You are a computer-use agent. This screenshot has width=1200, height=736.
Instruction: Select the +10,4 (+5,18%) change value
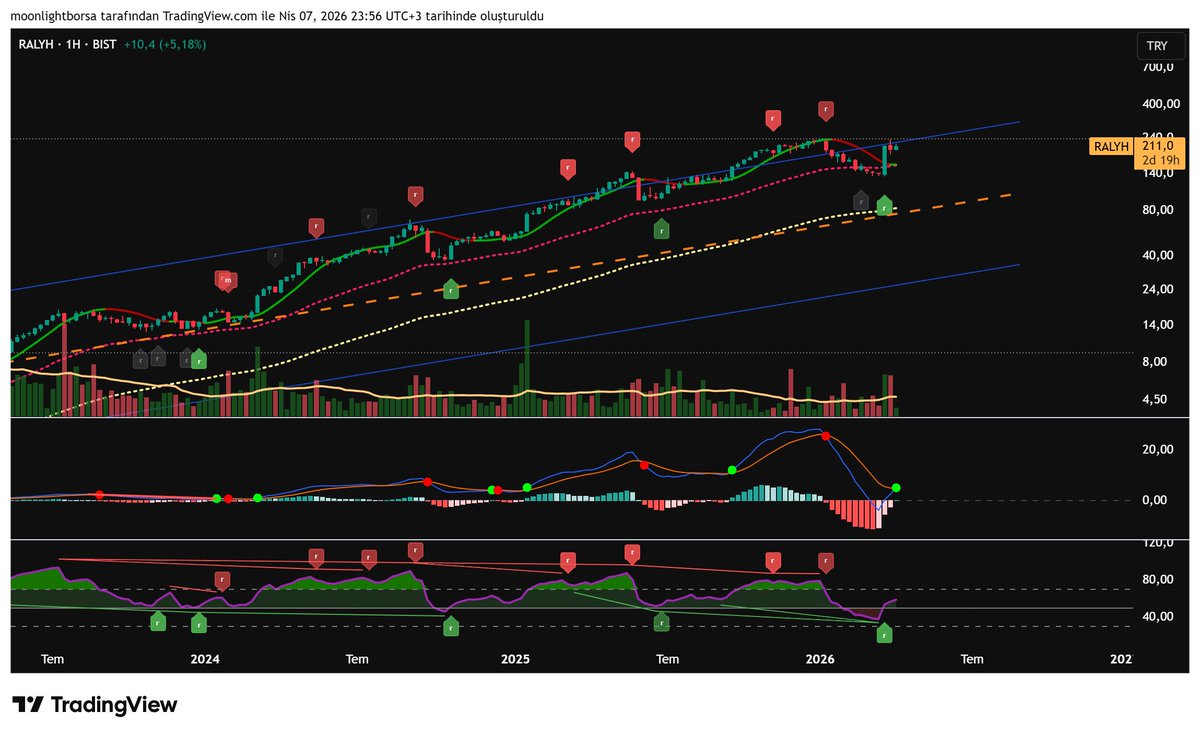tap(165, 45)
